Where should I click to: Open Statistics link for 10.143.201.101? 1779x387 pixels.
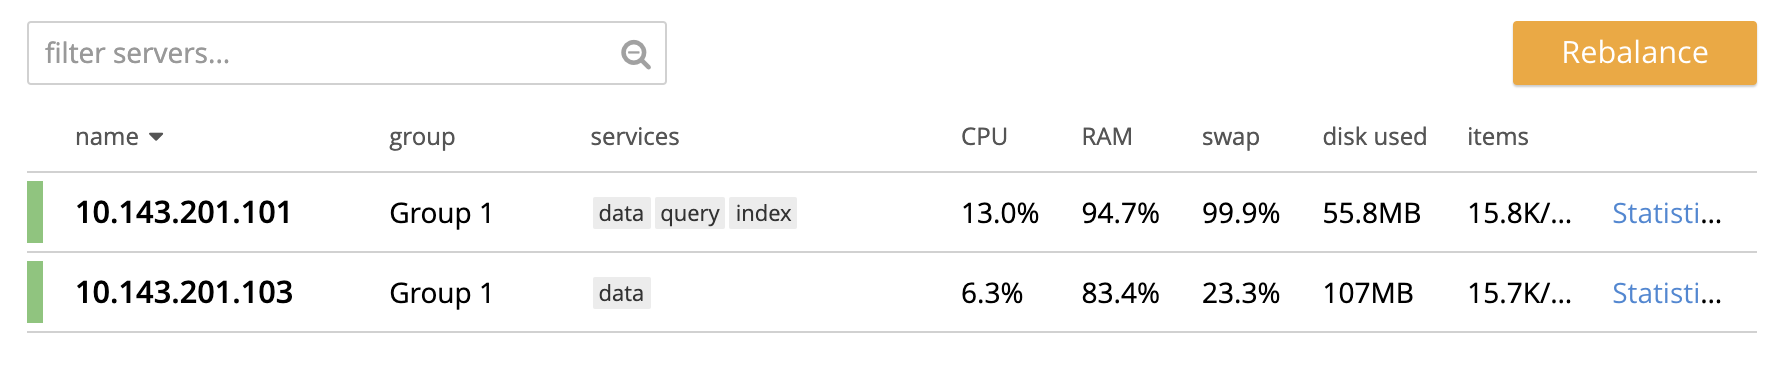coord(1666,213)
